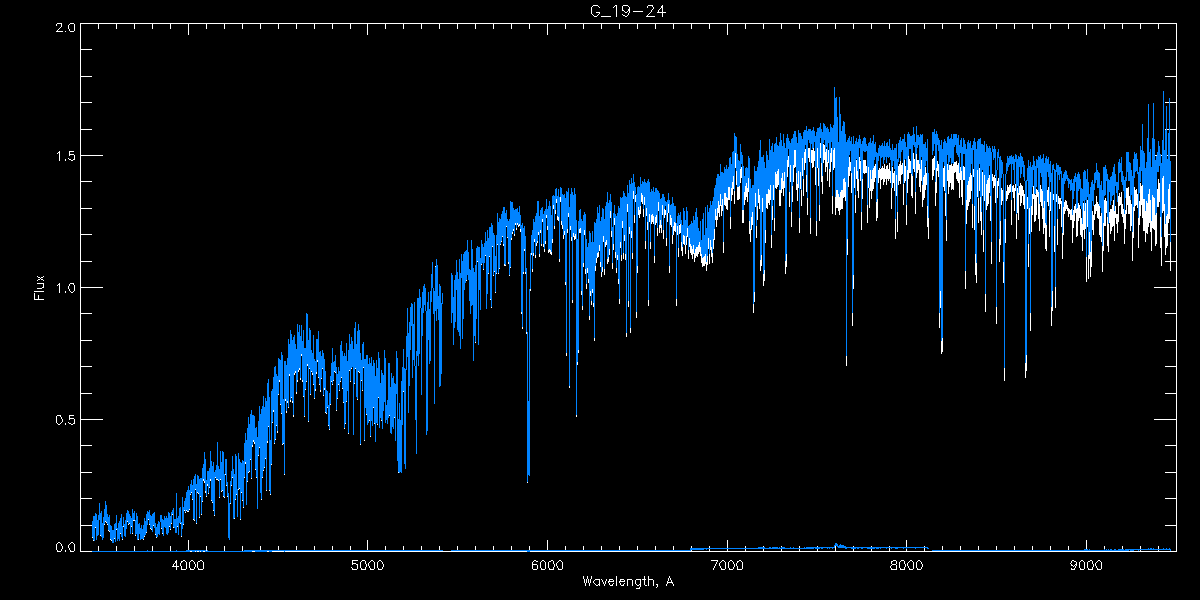Viewport: 1200px width, 600px height.
Task: Select the 4000 wavelength tick label
Action: click(188, 564)
